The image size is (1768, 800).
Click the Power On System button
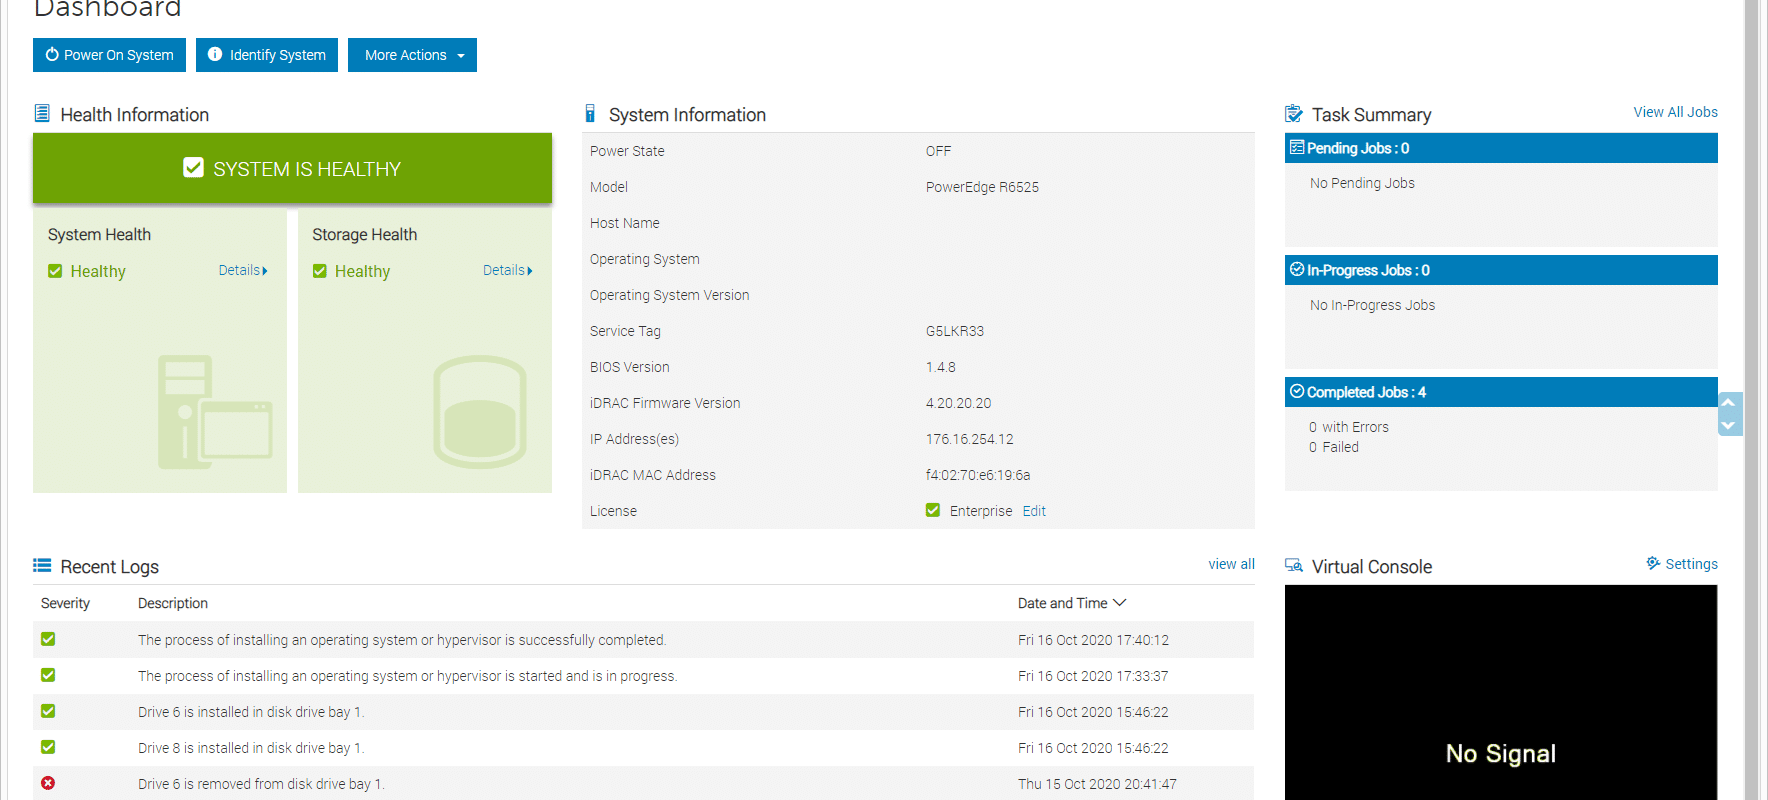tap(109, 55)
